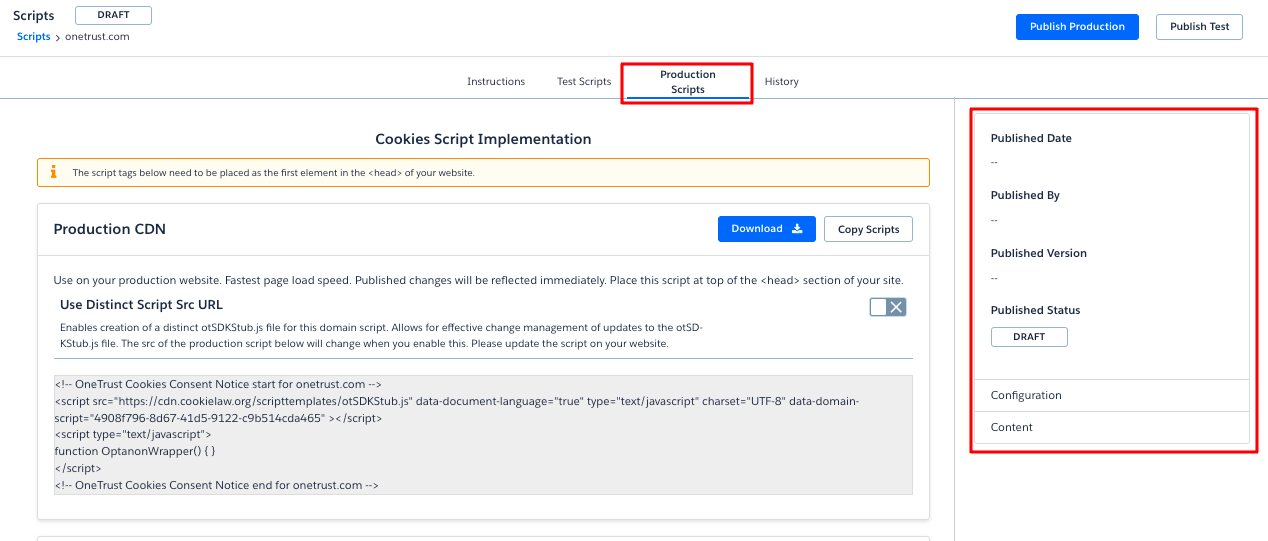Open the History tab
Viewport: 1268px width, 541px height.
[x=781, y=82]
